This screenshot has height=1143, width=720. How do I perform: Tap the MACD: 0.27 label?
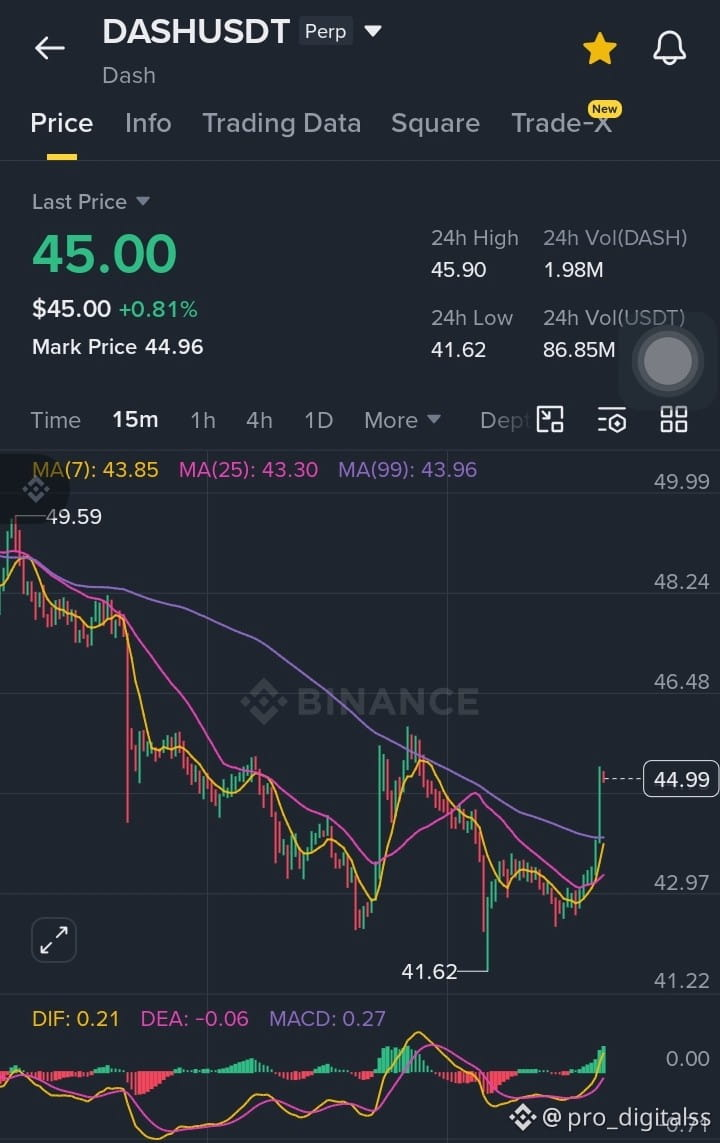tap(327, 1018)
